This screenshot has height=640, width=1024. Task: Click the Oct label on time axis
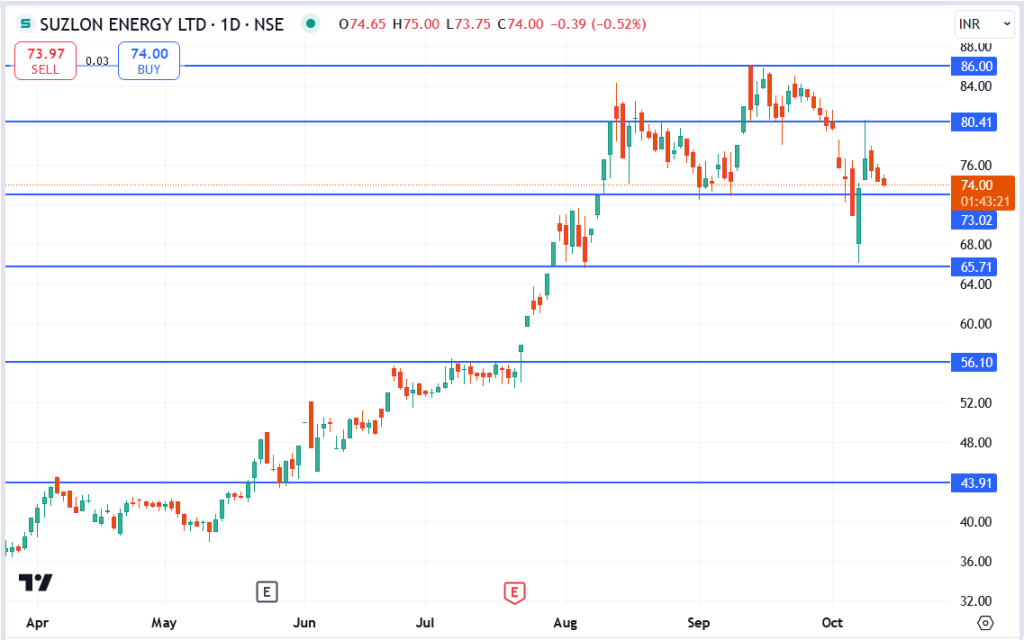832,622
